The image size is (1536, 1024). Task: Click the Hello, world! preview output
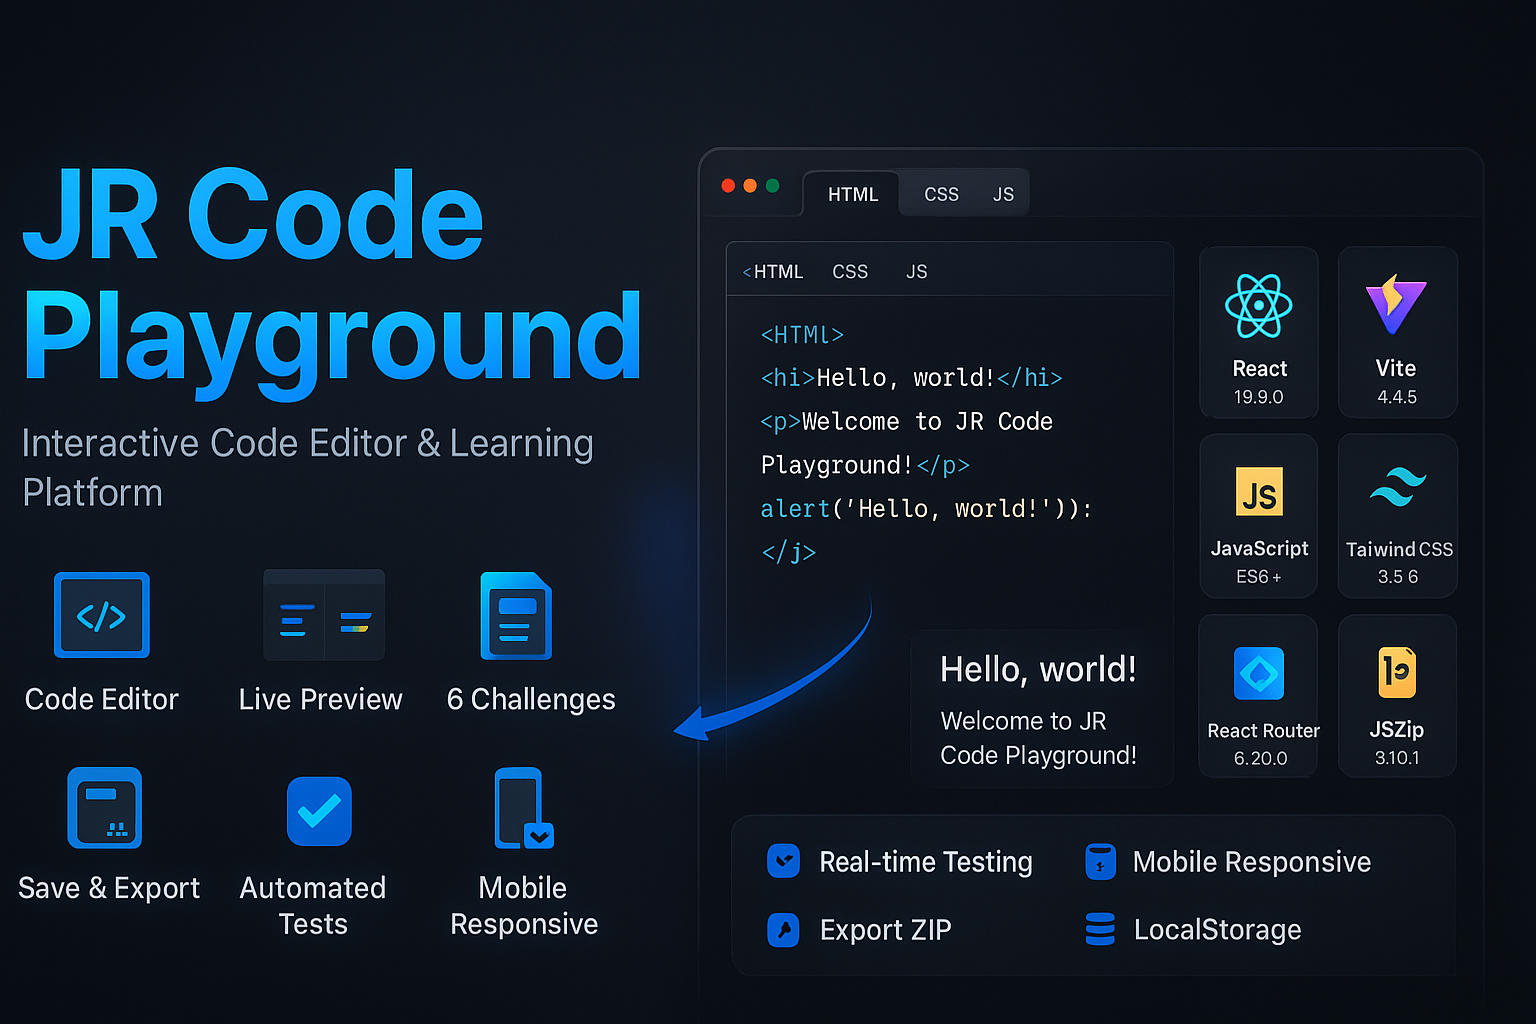pyautogui.click(x=1037, y=669)
